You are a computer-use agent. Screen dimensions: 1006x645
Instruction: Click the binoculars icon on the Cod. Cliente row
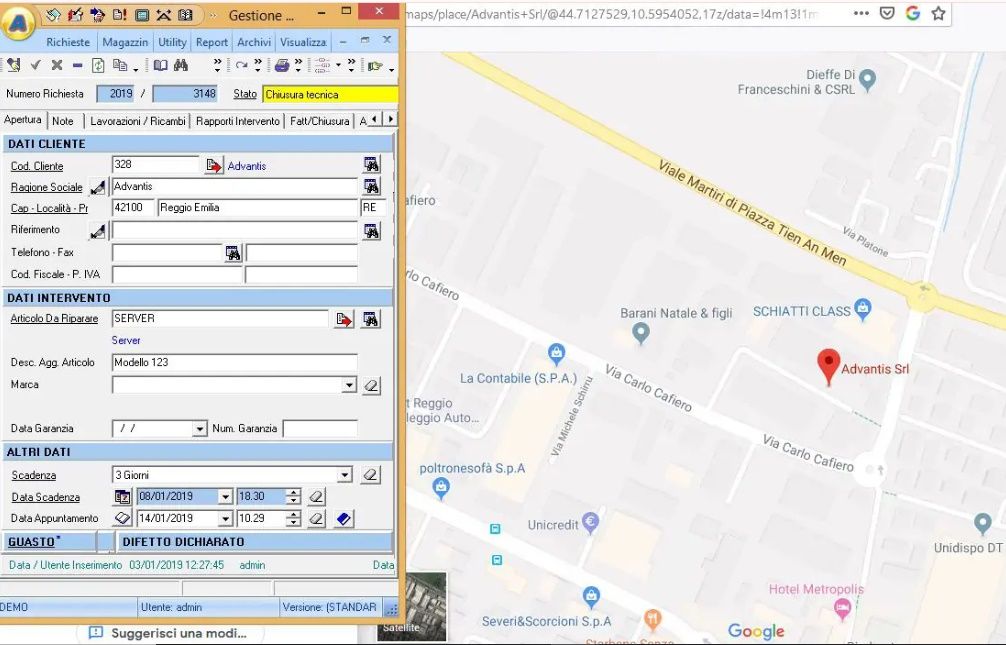pos(371,164)
